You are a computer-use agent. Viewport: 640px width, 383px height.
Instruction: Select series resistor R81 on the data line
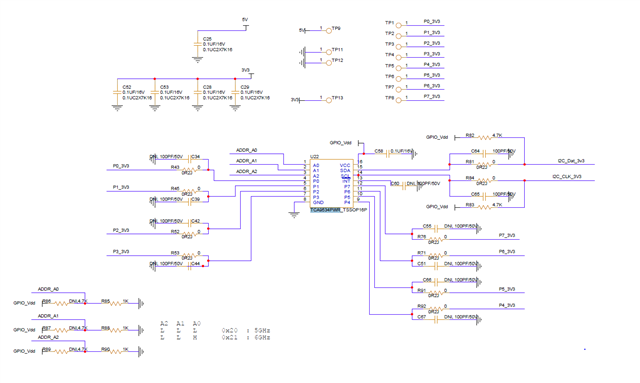485,164
